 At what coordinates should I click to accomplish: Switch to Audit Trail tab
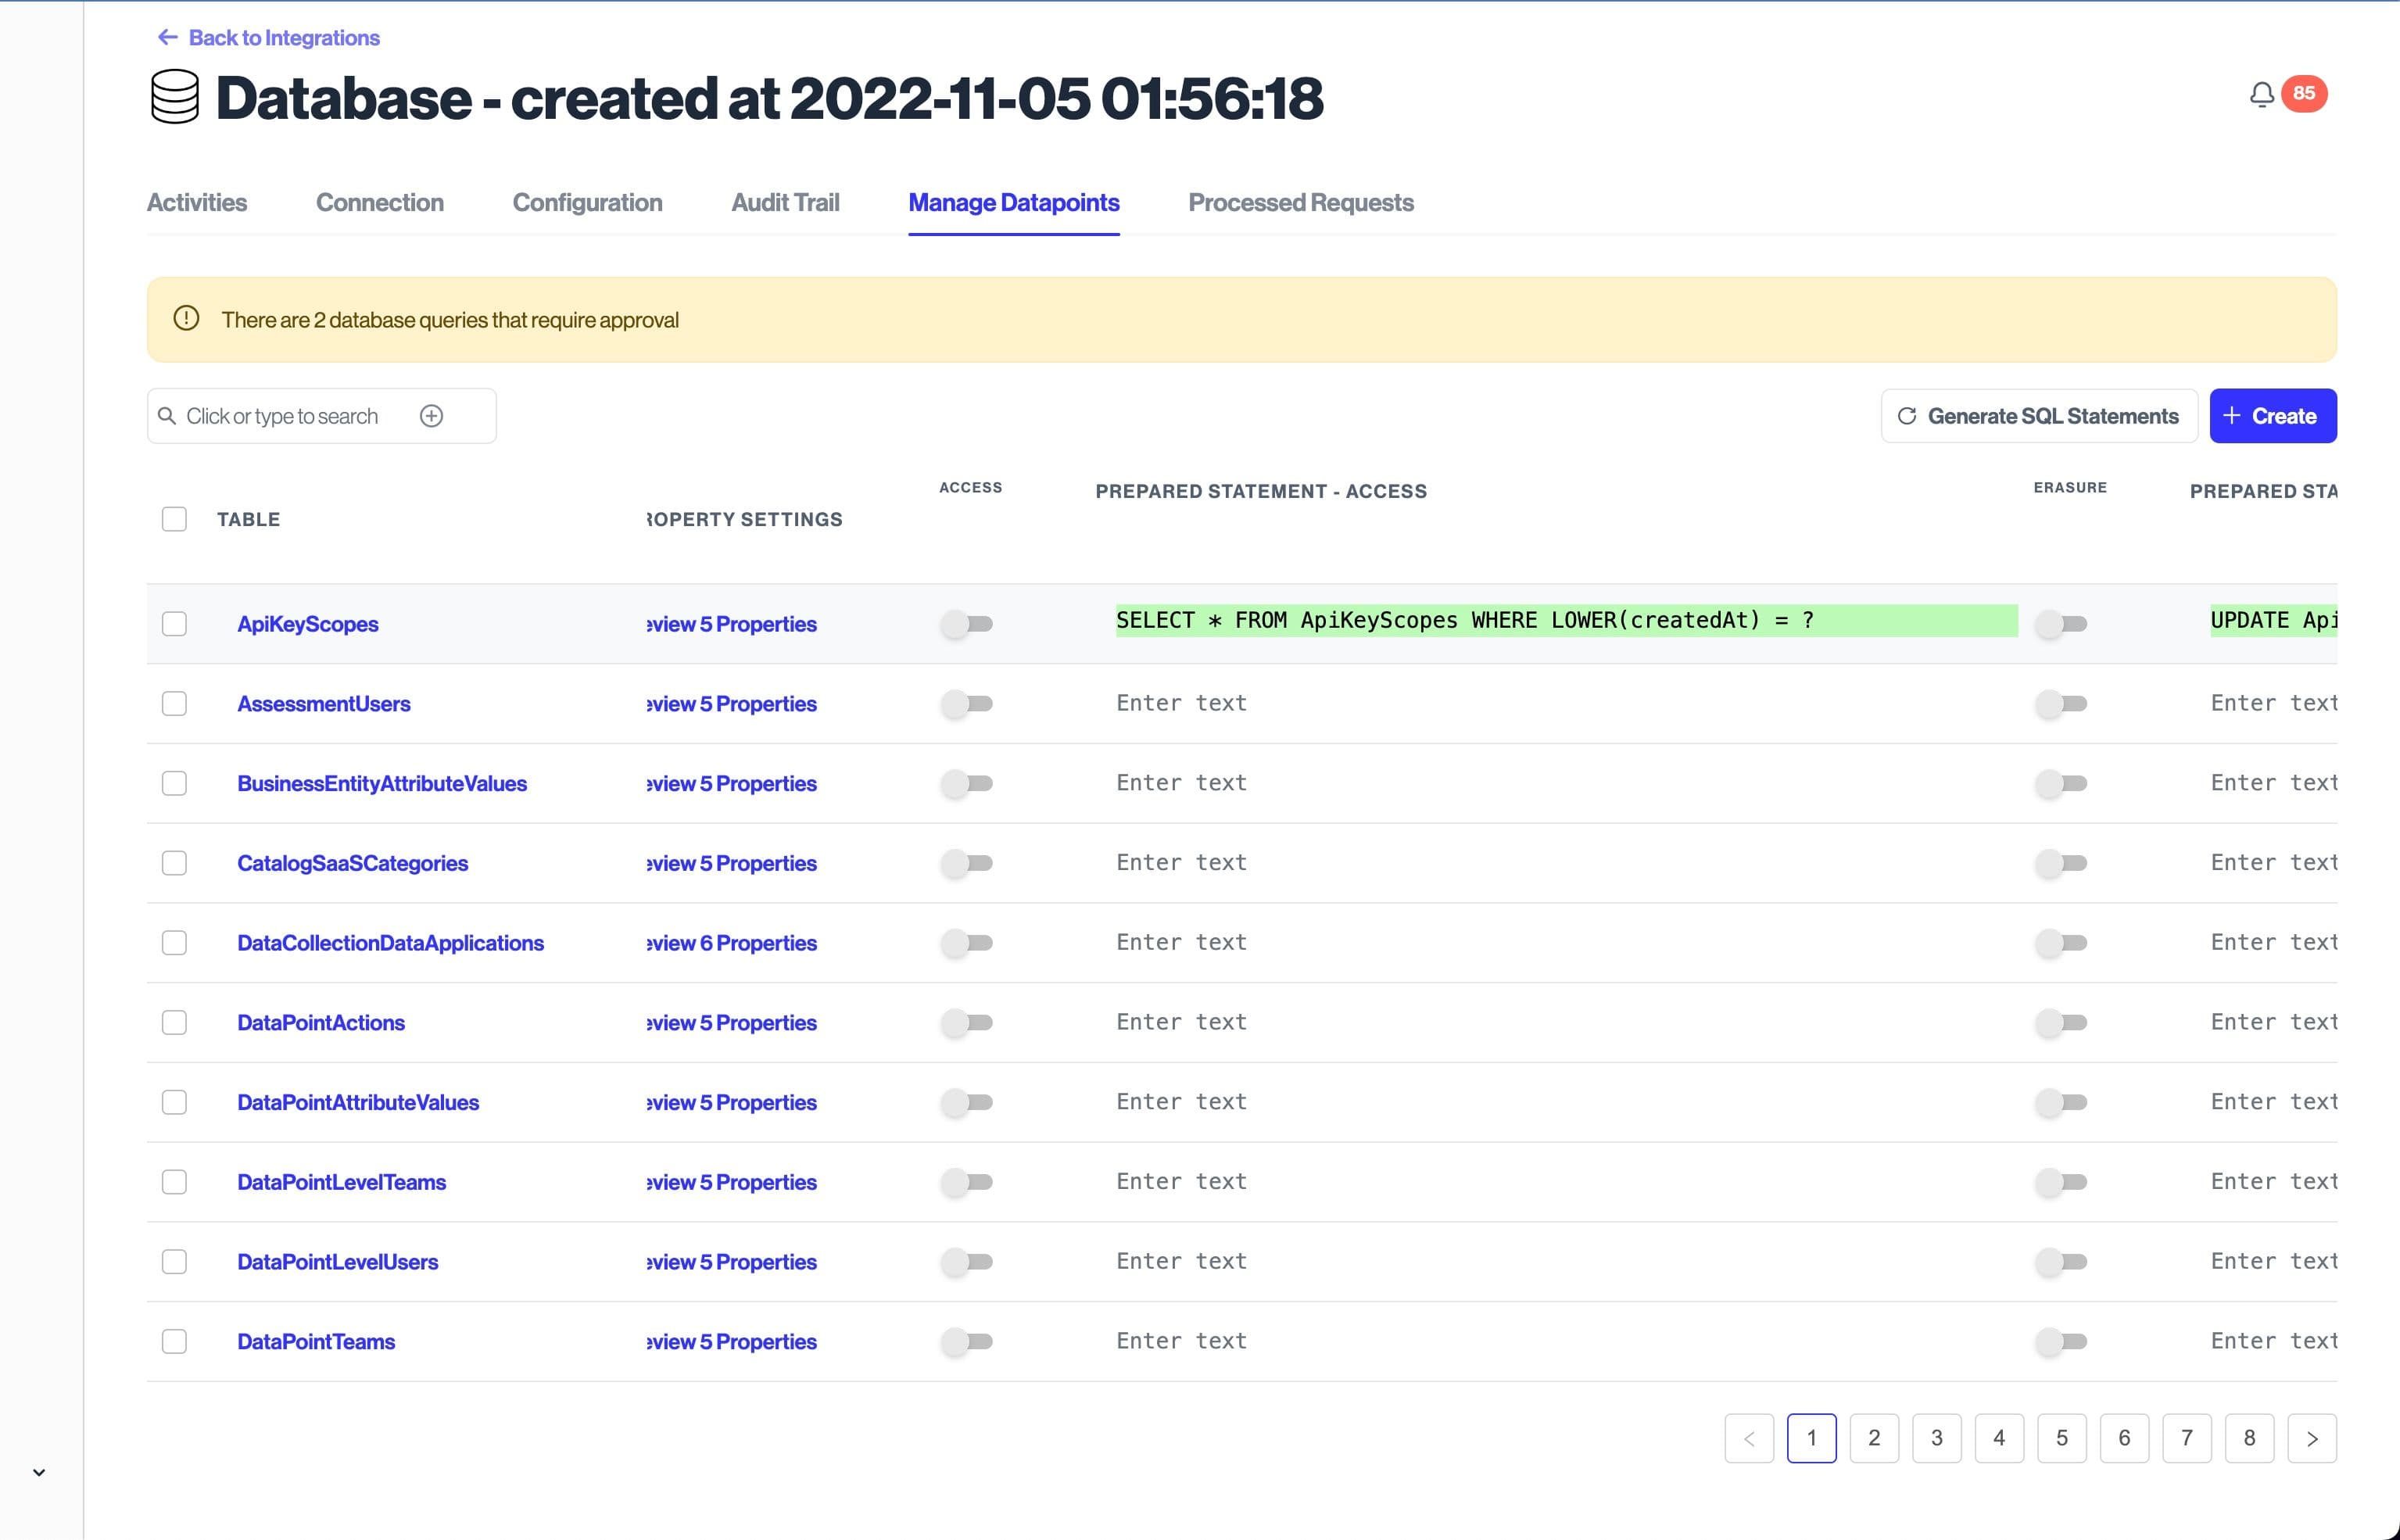785,203
